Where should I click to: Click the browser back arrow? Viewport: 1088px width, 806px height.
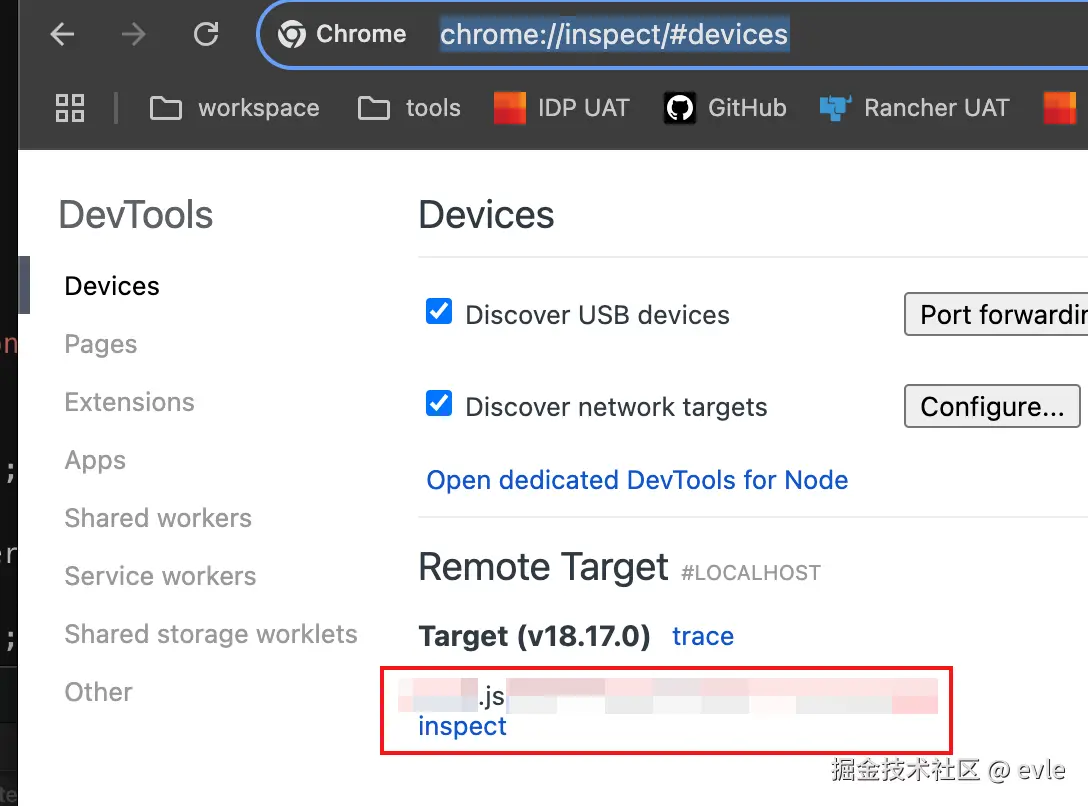(63, 35)
